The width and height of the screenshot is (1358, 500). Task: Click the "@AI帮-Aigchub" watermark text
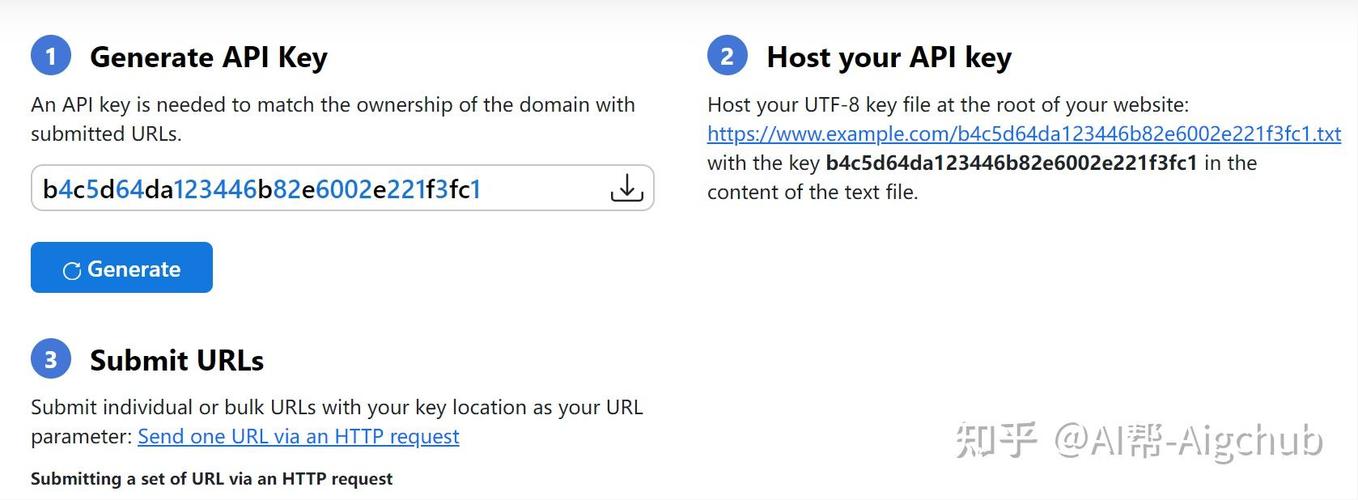click(x=1188, y=440)
